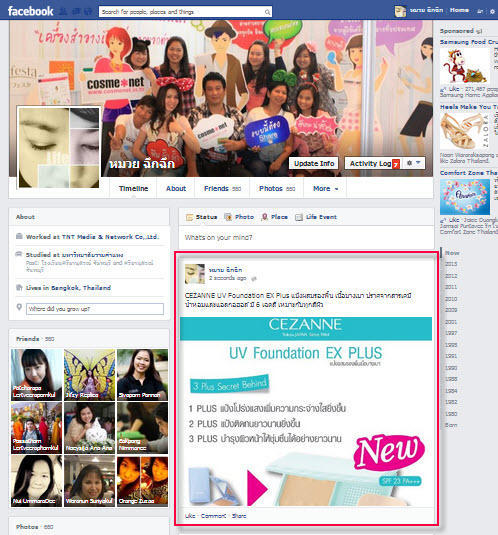Screen dimensions: 498x535
Task: Open the Samsung sponsored ad thumbnail
Action: tap(465, 66)
